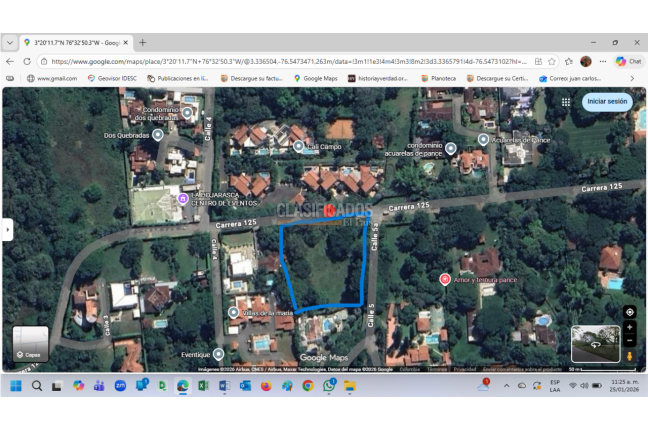
Task: Open Outlook on the taskbar
Action: [x=245, y=386]
